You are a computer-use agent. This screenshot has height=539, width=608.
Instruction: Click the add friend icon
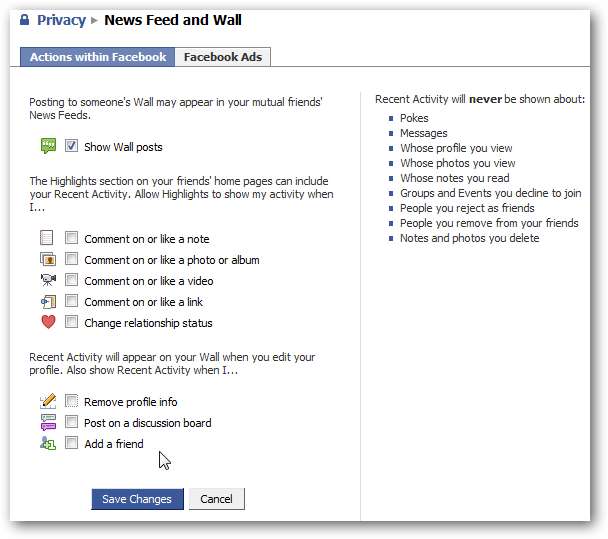click(47, 443)
